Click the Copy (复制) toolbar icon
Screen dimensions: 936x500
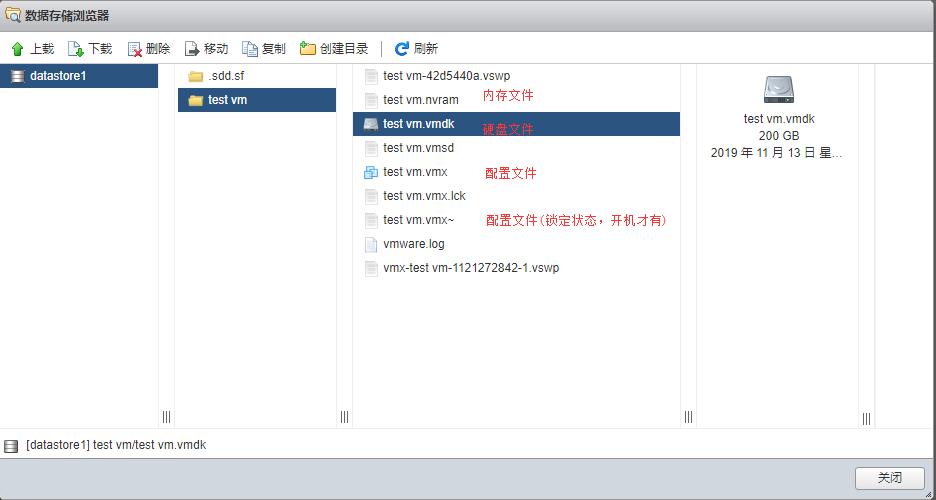pos(250,49)
